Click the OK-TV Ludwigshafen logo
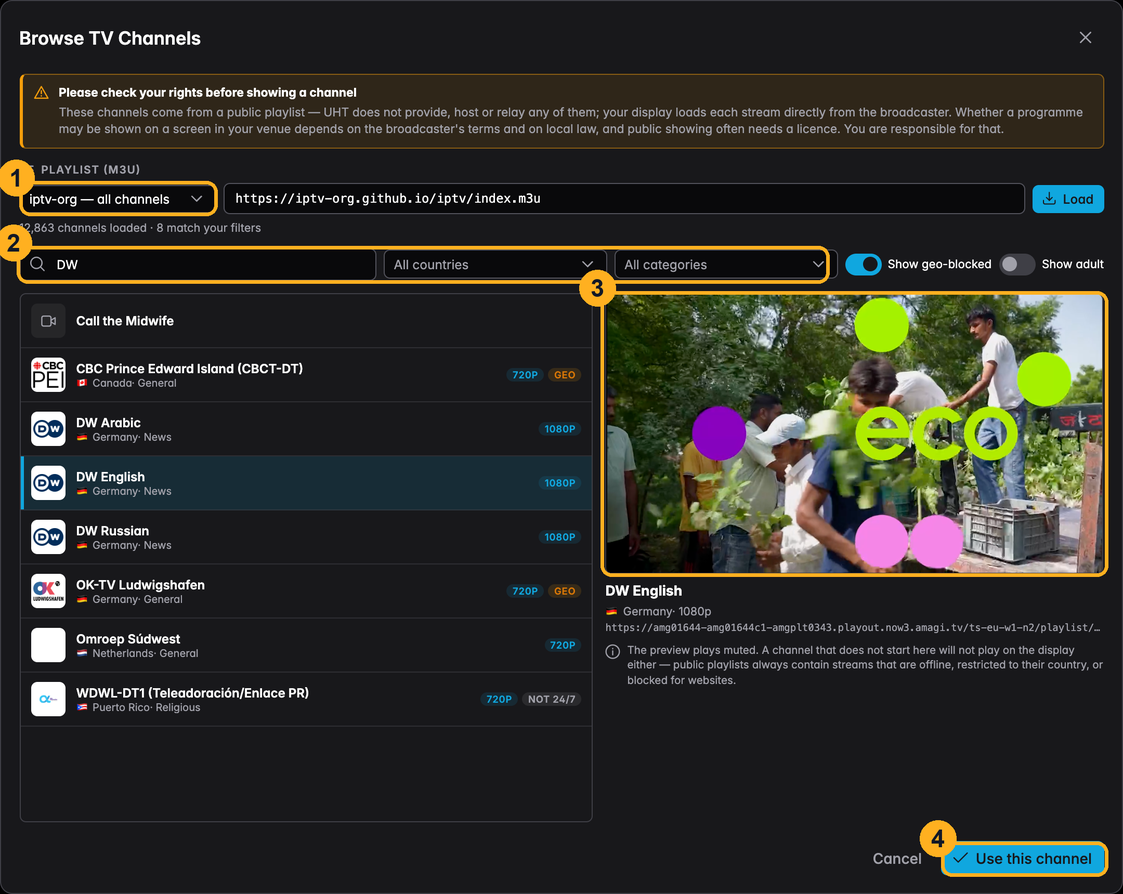This screenshot has height=894, width=1123. coord(48,591)
